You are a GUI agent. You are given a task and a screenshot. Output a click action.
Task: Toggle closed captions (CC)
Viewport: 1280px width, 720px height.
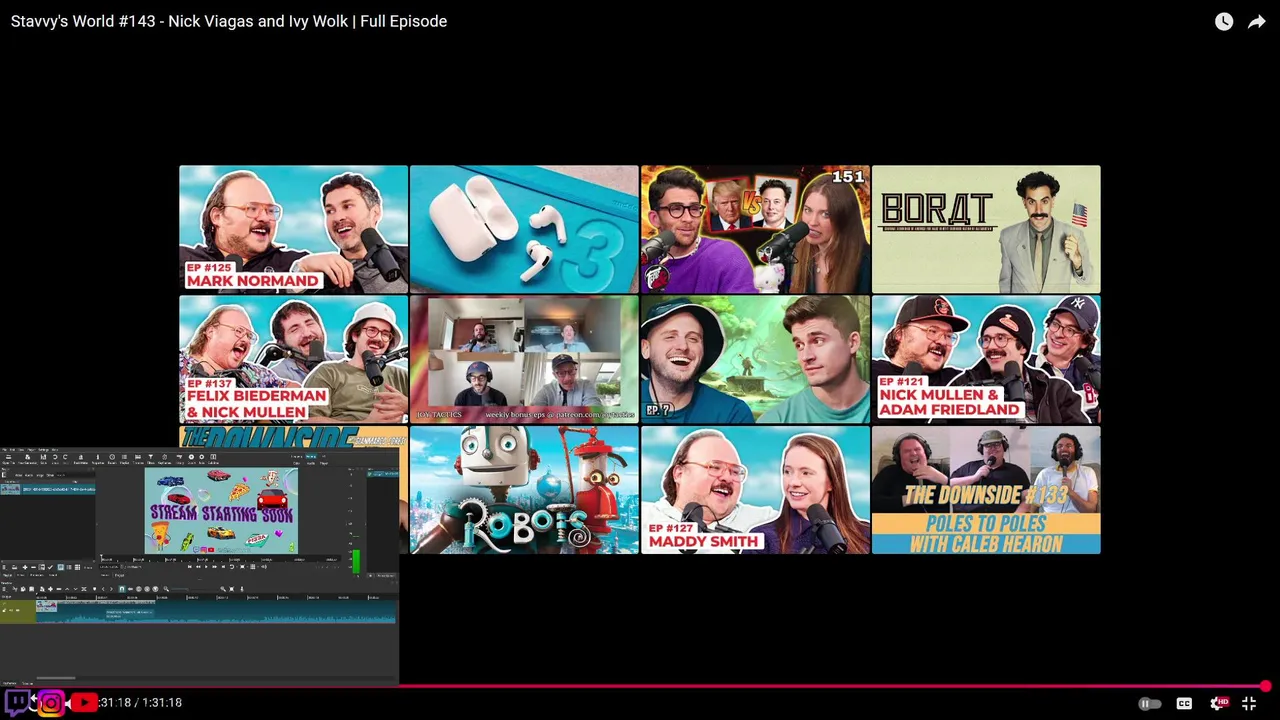click(1184, 704)
